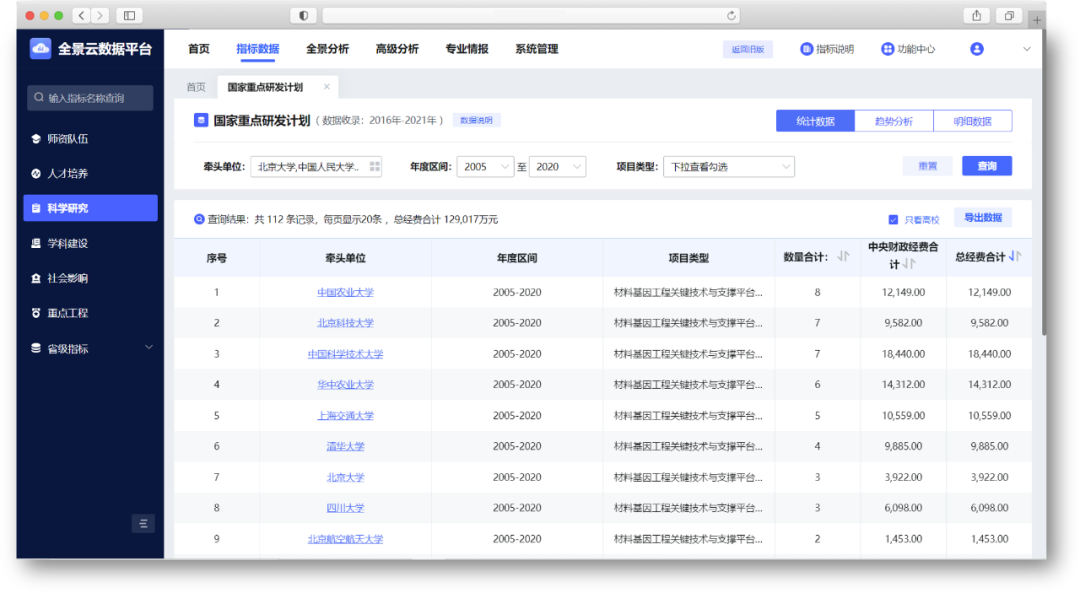This screenshot has height=593, width=1080.
Task: Sort by 中央财政经费合计 arrows
Action: [x=909, y=264]
